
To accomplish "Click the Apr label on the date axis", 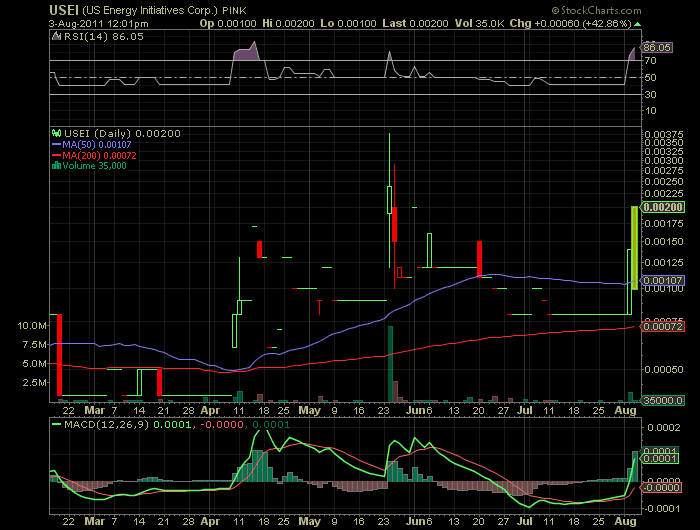I will (210, 410).
